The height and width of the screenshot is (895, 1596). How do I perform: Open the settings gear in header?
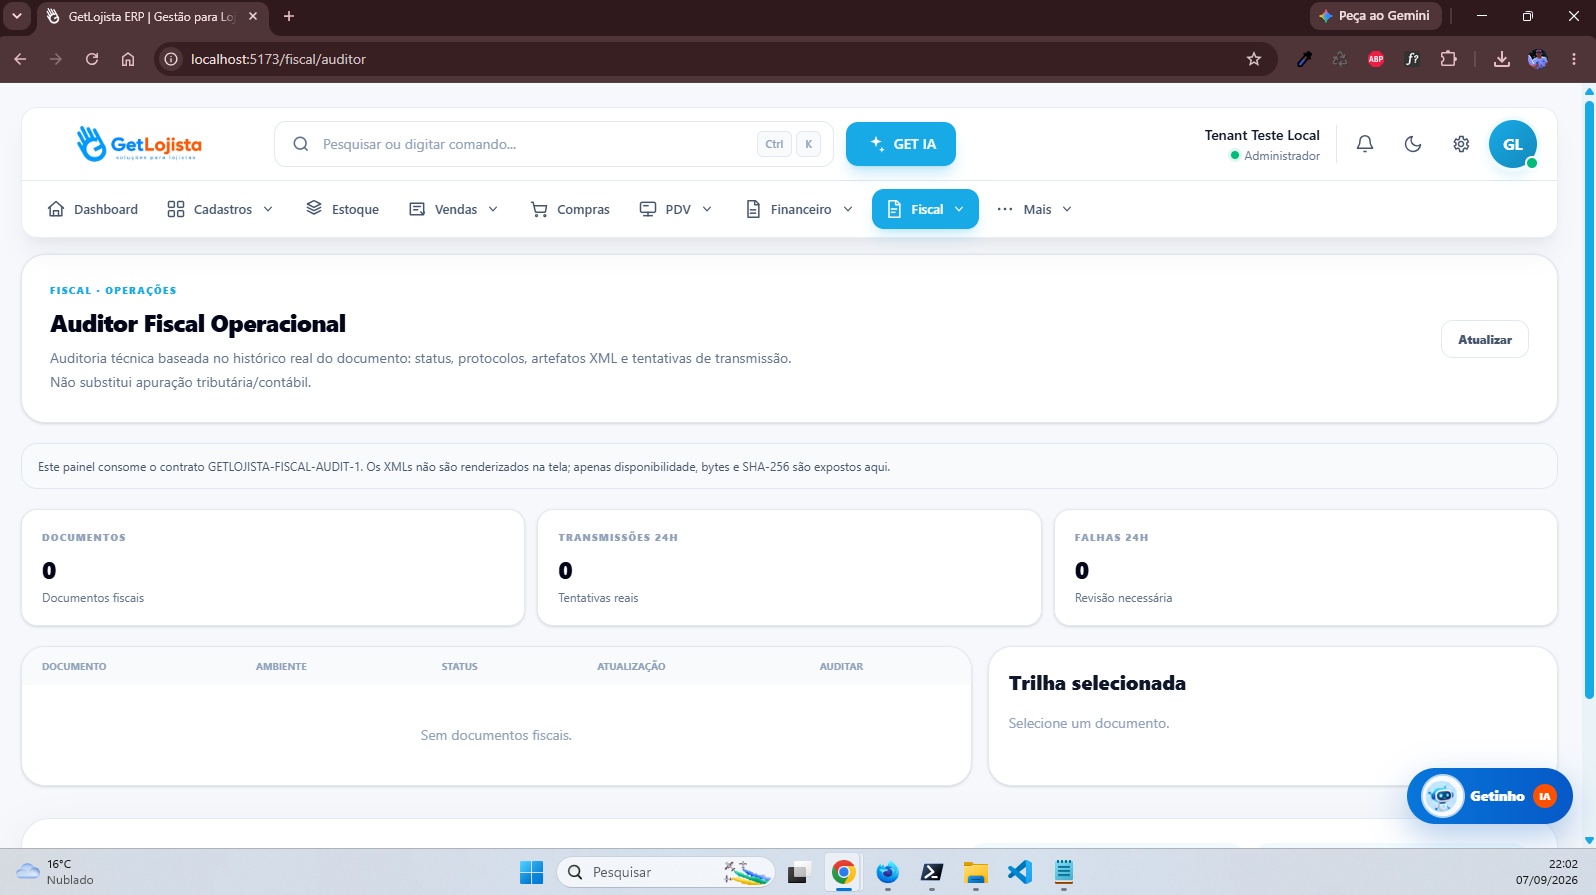(x=1460, y=144)
